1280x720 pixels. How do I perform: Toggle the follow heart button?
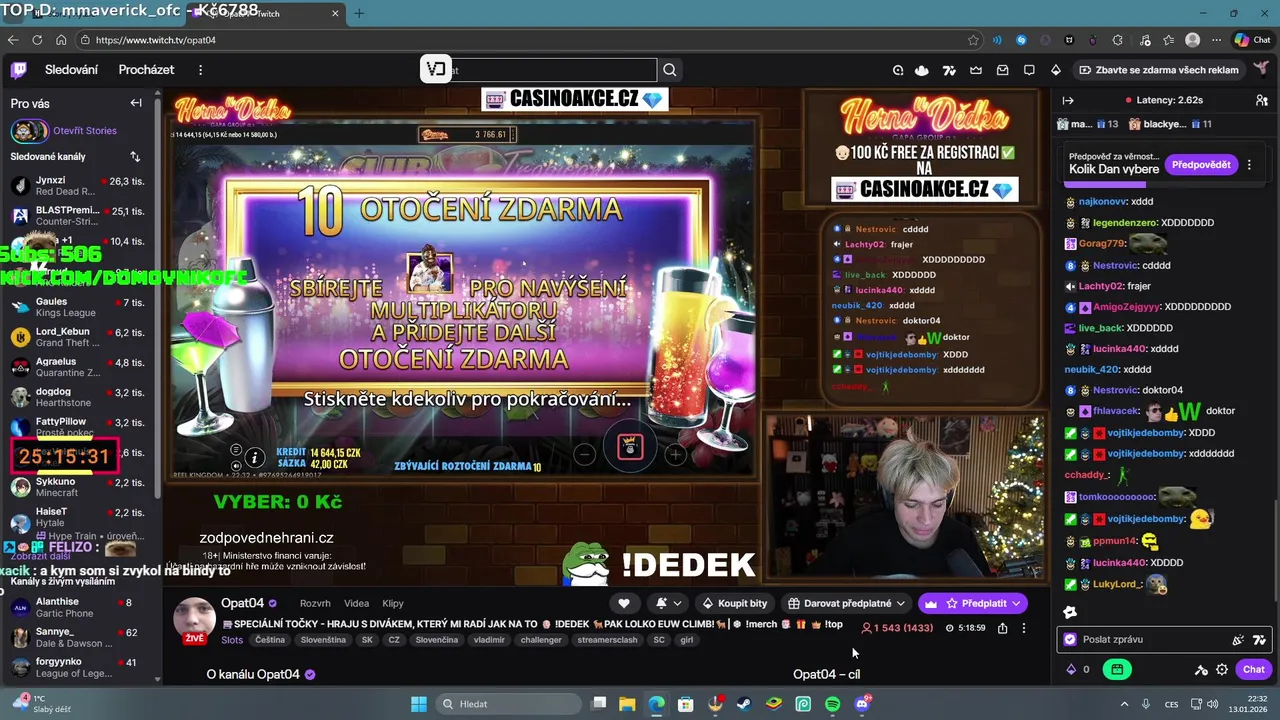[x=624, y=603]
